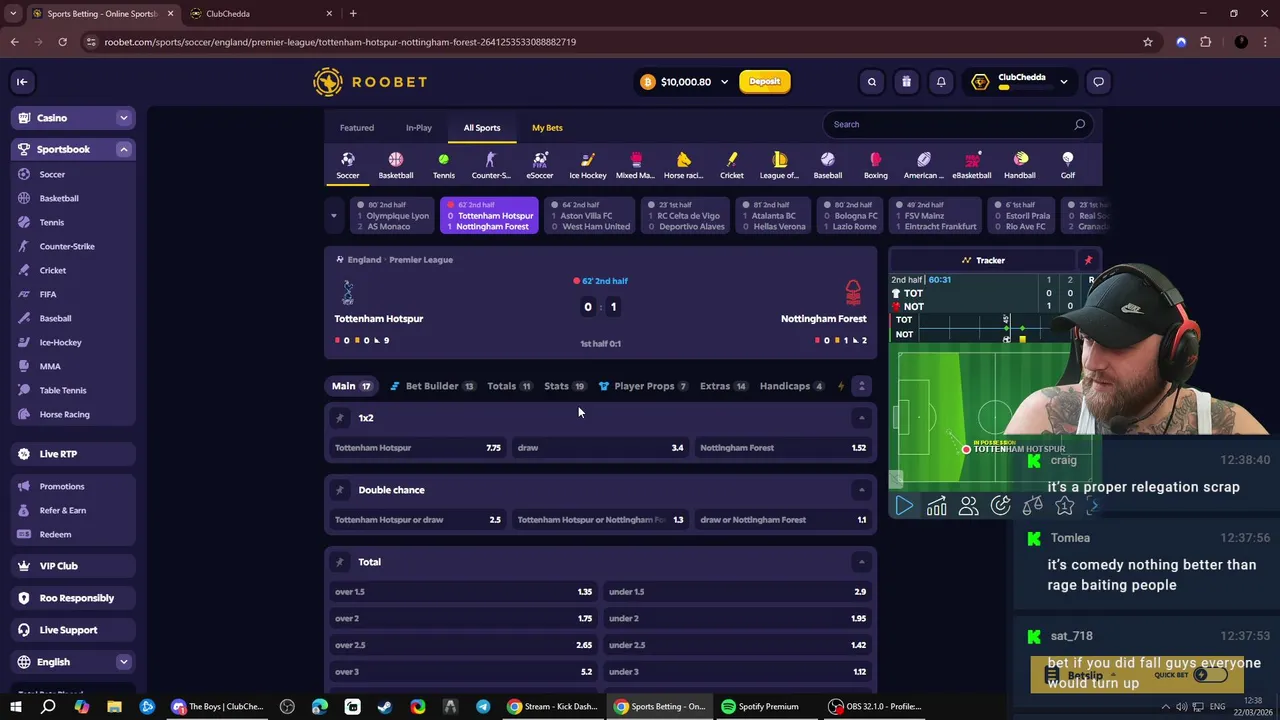
Task: Click the browser address bar
Action: 610,42
